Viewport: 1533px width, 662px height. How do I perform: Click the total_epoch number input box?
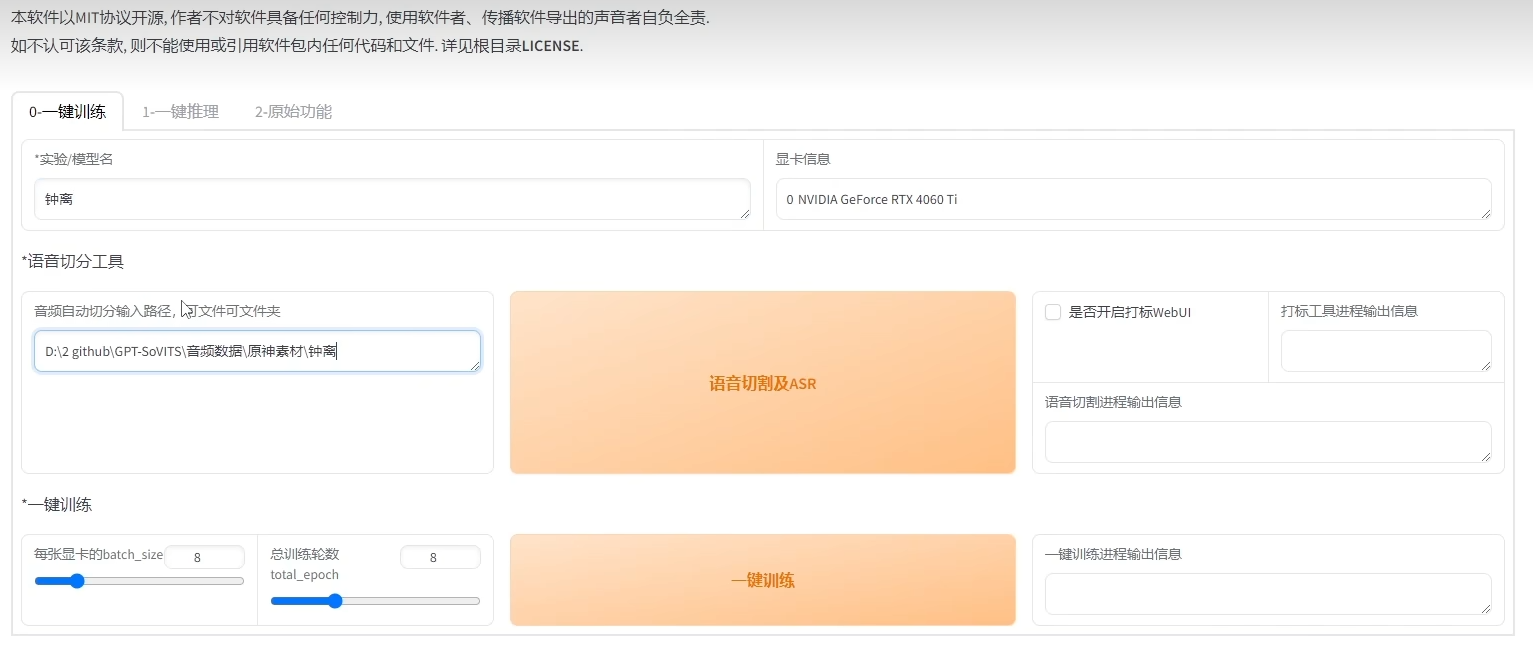440,557
